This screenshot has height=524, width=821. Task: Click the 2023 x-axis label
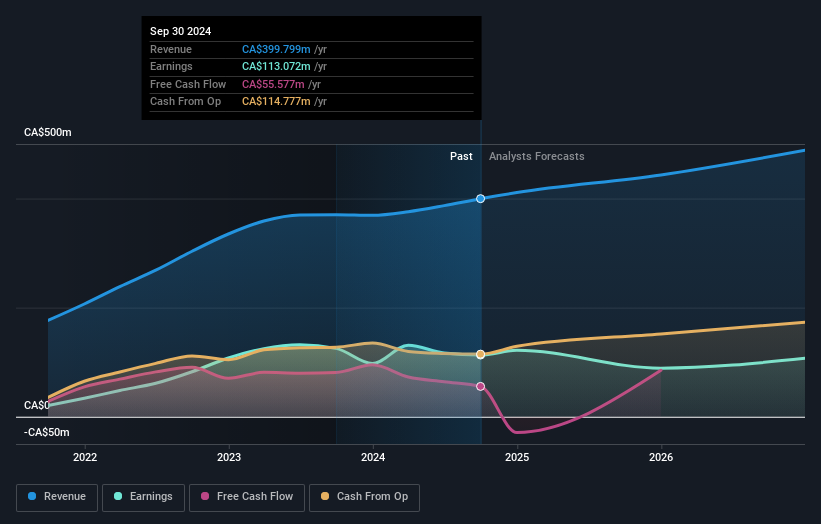(229, 457)
